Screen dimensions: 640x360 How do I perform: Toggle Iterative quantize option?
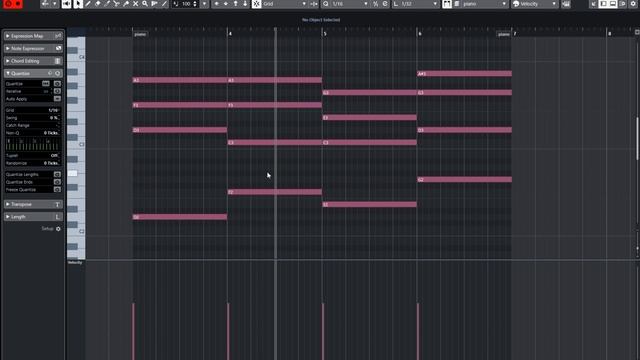[57, 91]
